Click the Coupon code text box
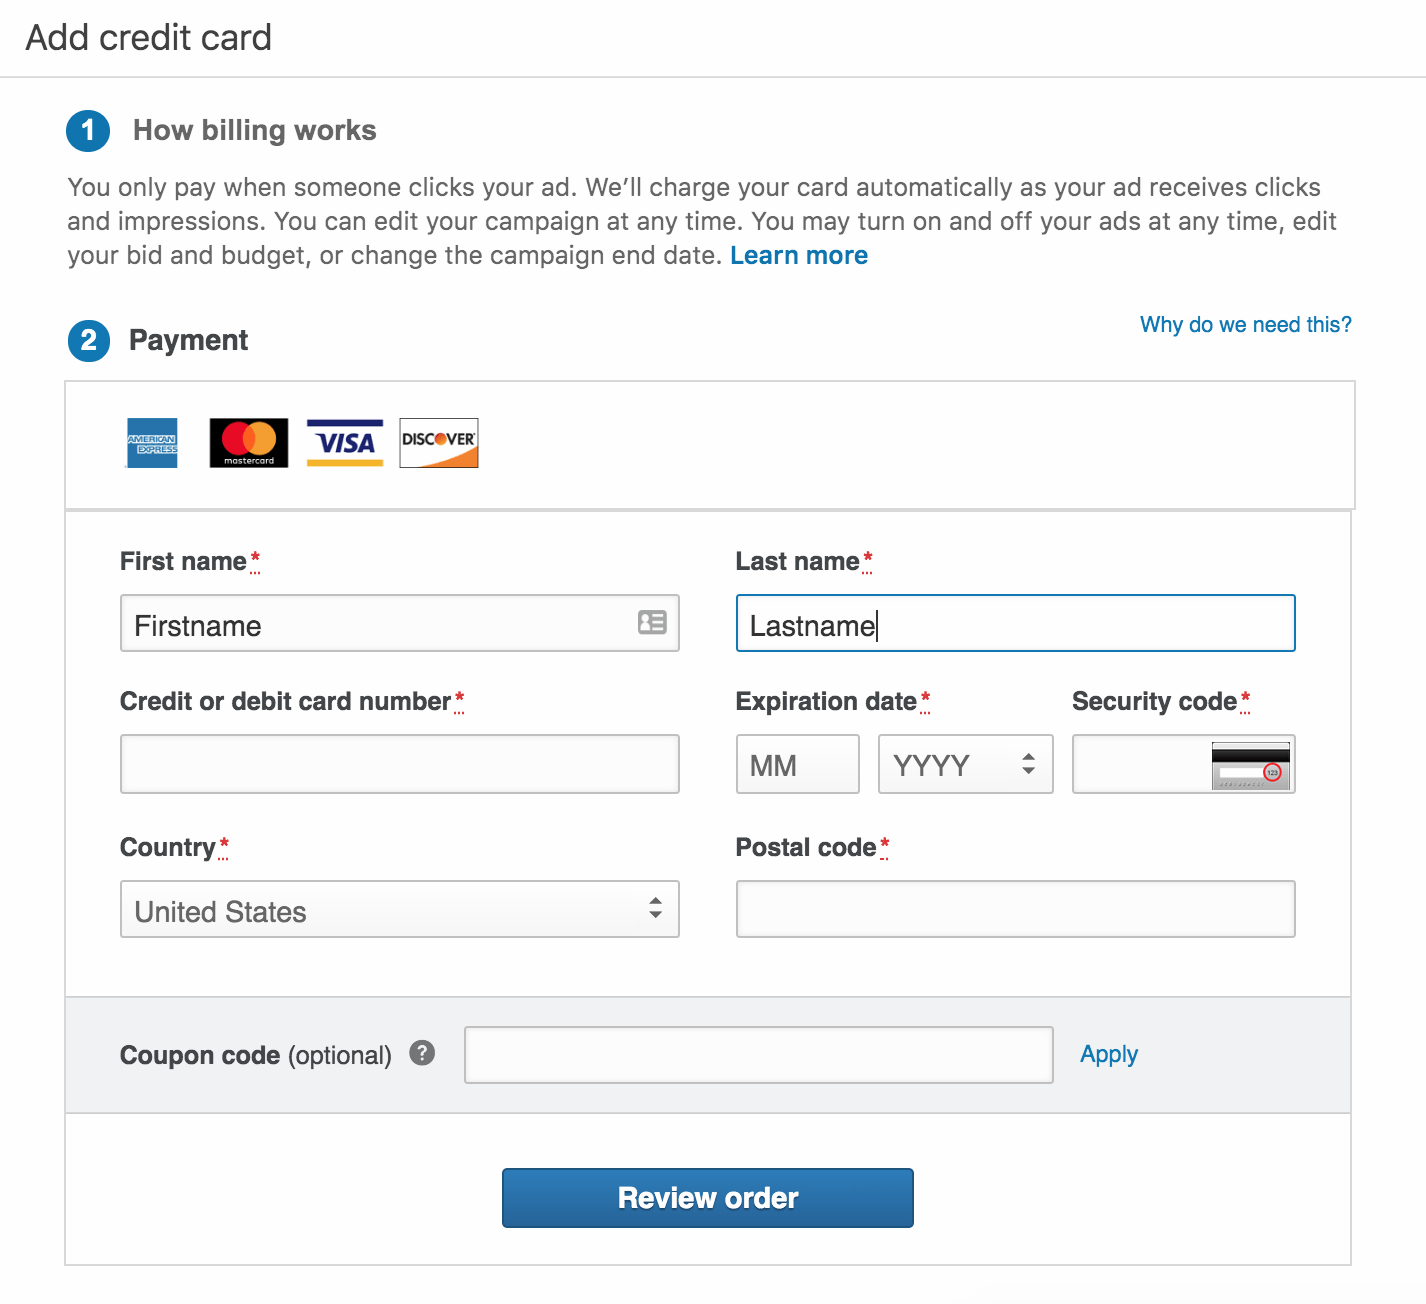The height and width of the screenshot is (1304, 1426). click(x=758, y=1055)
